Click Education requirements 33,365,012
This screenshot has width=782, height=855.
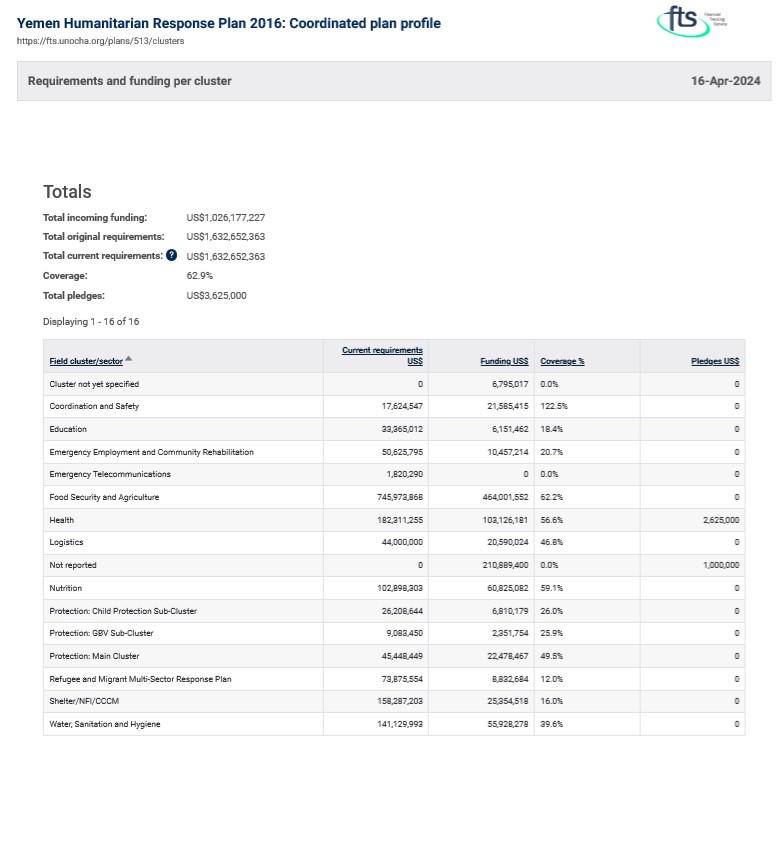click(x=402, y=429)
